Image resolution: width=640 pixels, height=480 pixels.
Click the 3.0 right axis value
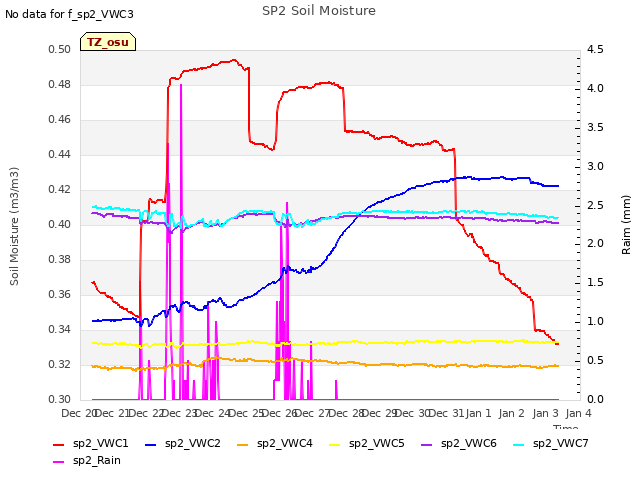click(595, 167)
